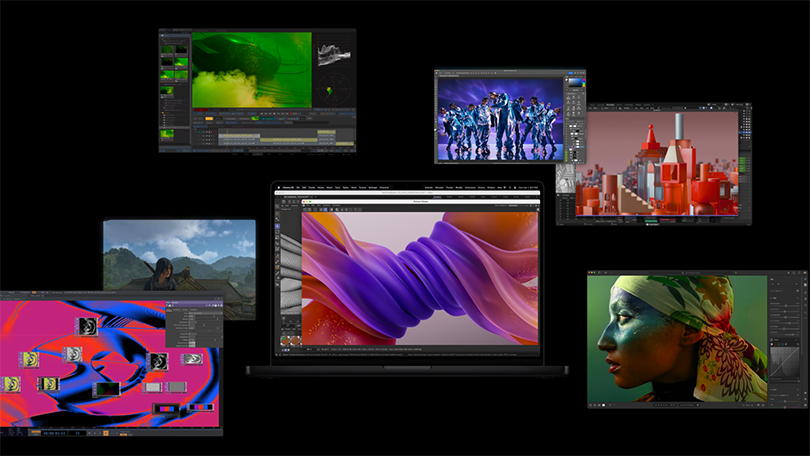Click the game window showing the warrior character

click(x=178, y=255)
